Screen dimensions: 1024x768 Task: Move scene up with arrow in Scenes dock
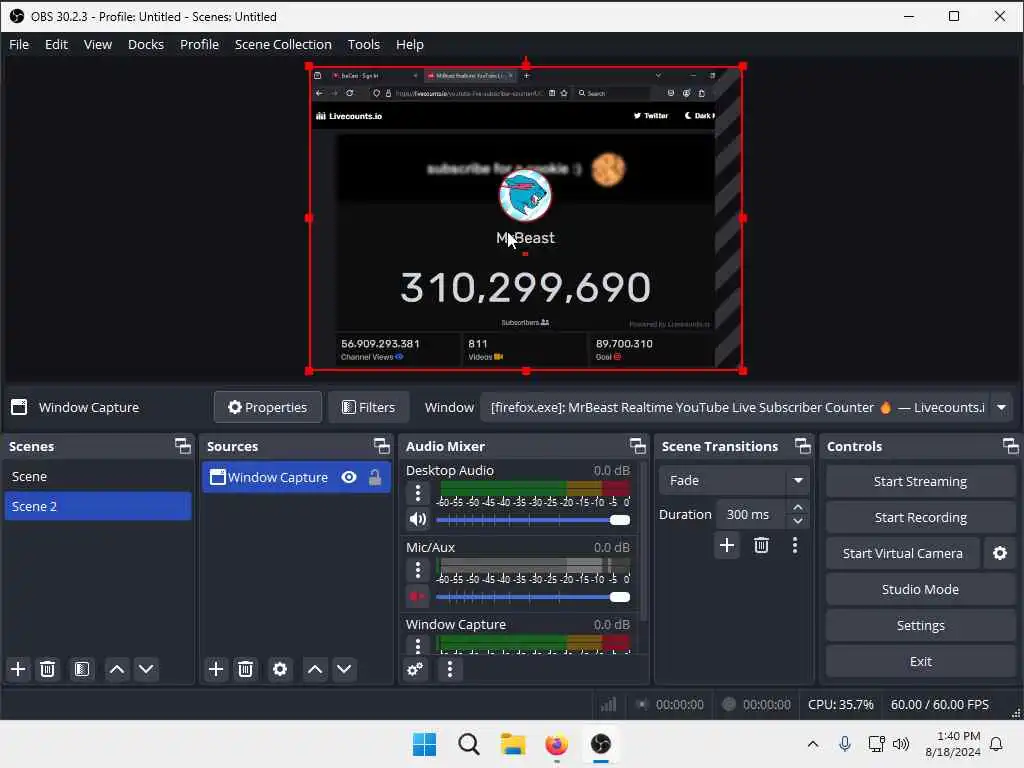point(117,669)
